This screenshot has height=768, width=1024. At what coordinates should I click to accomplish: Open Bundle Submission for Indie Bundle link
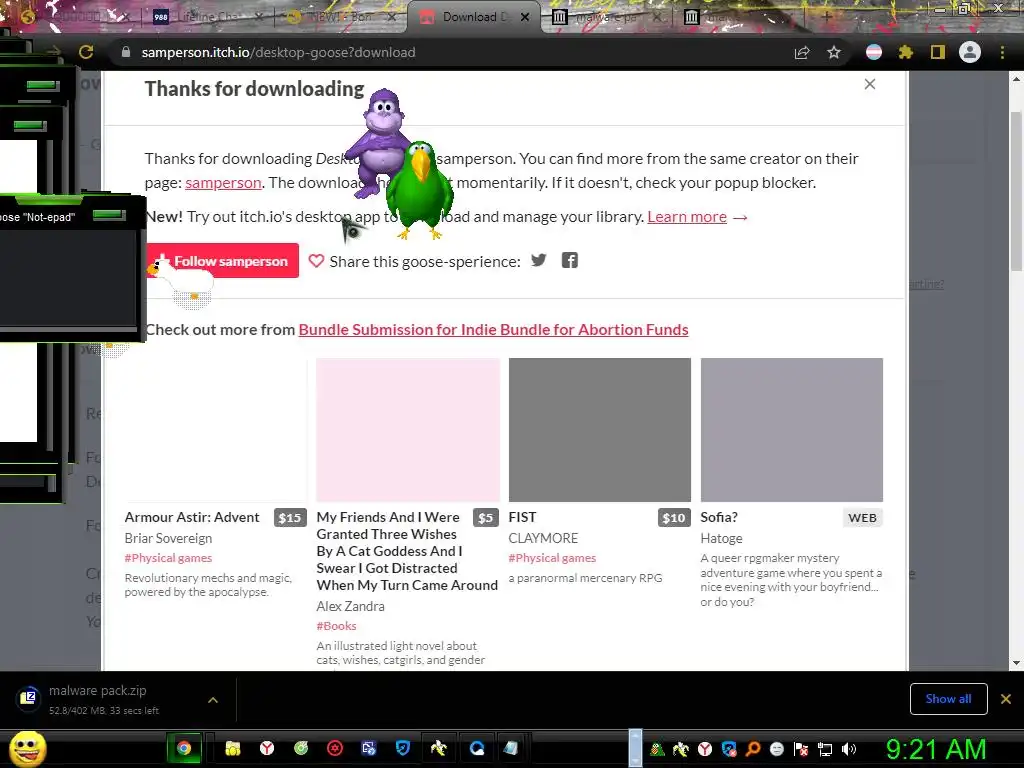(493, 330)
